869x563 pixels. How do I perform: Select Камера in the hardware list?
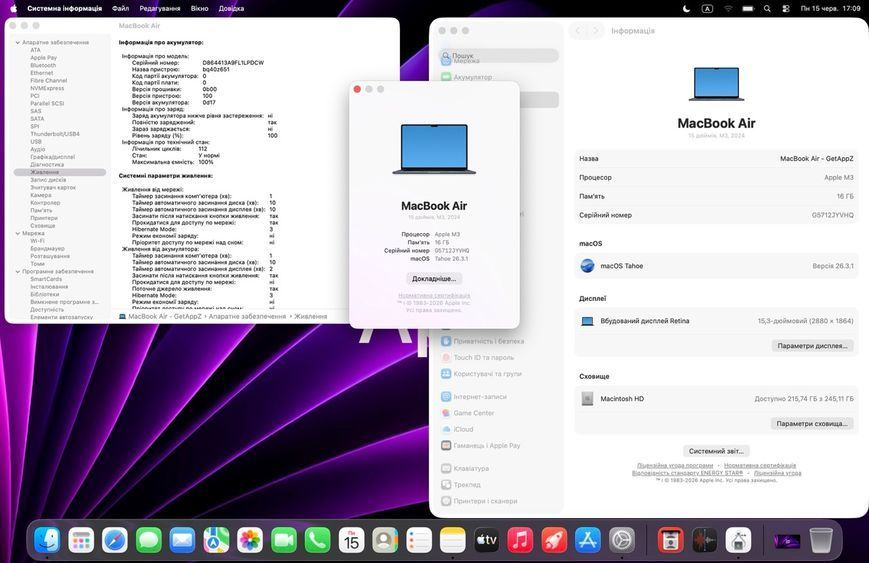point(41,195)
